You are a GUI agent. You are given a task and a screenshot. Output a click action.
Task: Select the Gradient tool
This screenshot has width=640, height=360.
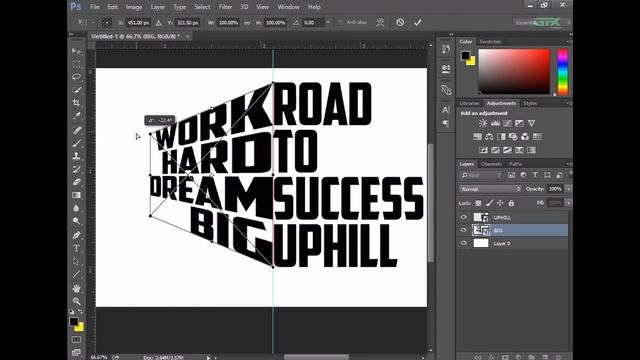coord(76,195)
